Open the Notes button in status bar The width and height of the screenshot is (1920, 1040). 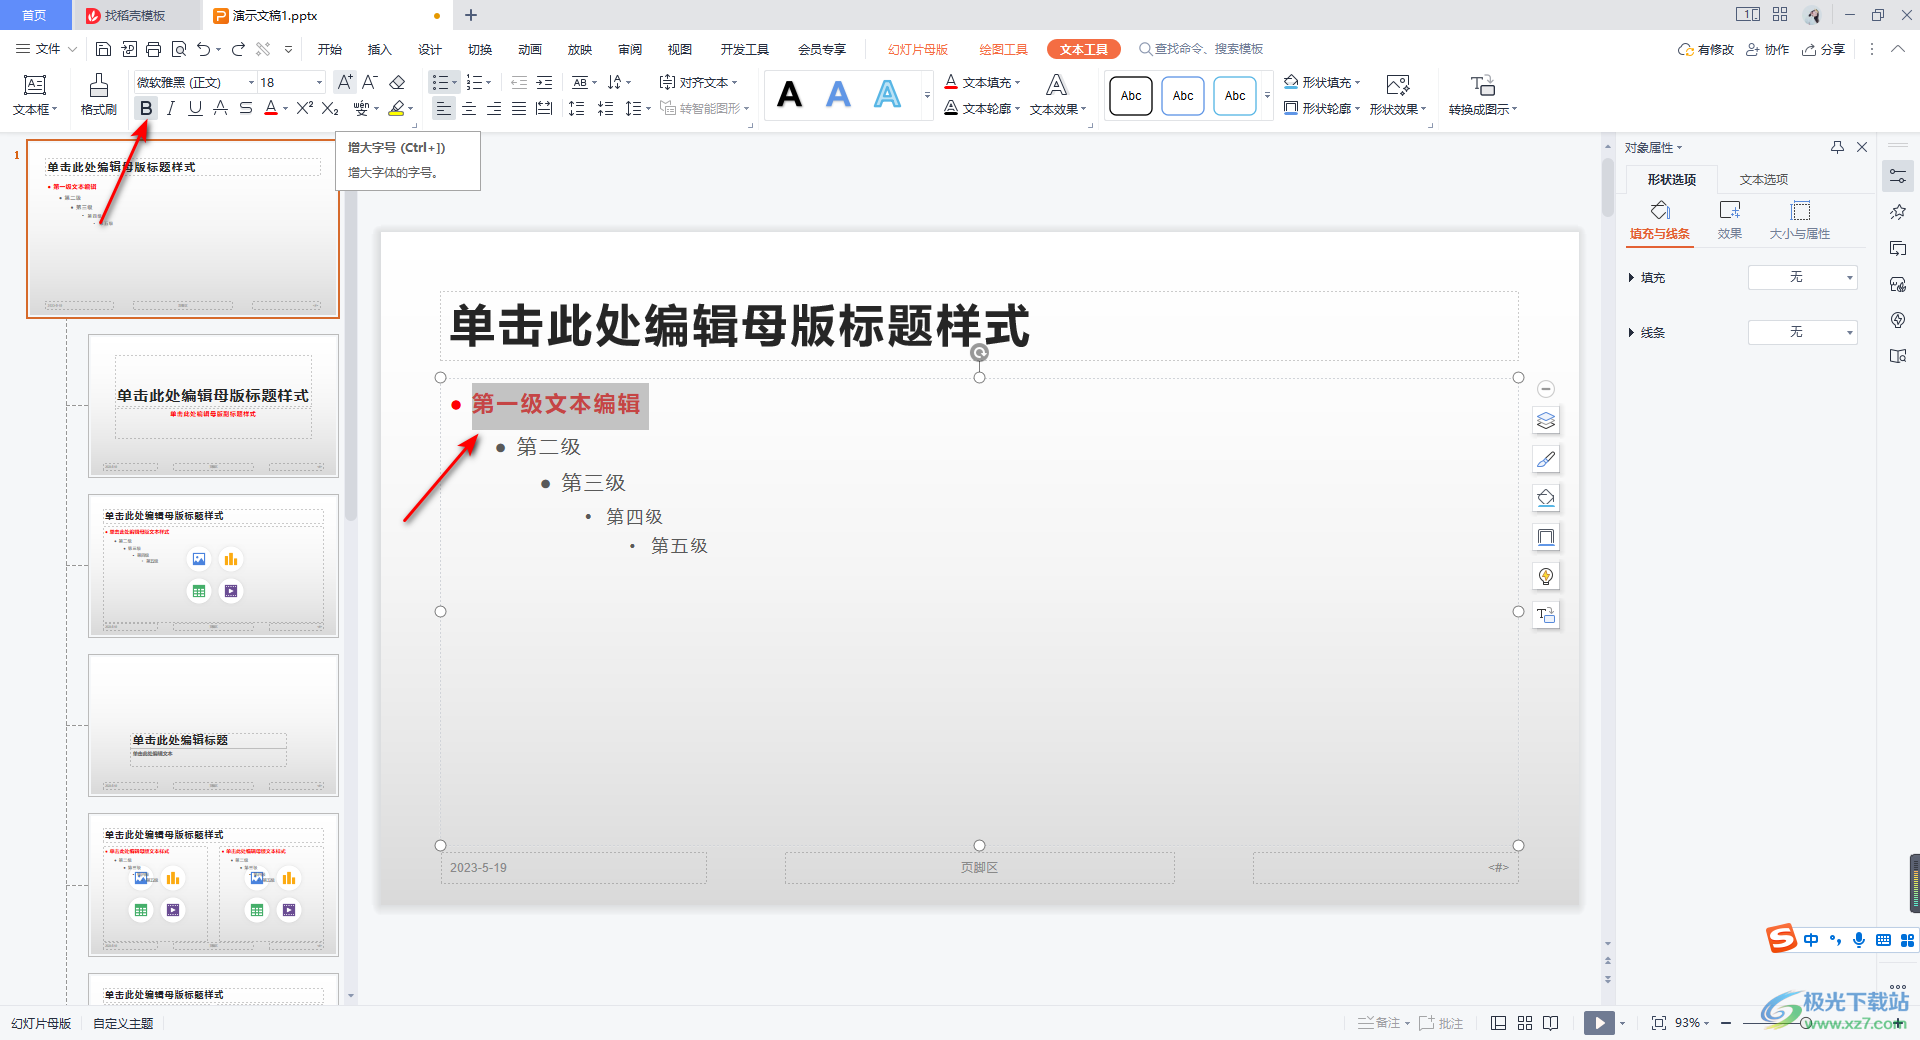point(1383,1023)
